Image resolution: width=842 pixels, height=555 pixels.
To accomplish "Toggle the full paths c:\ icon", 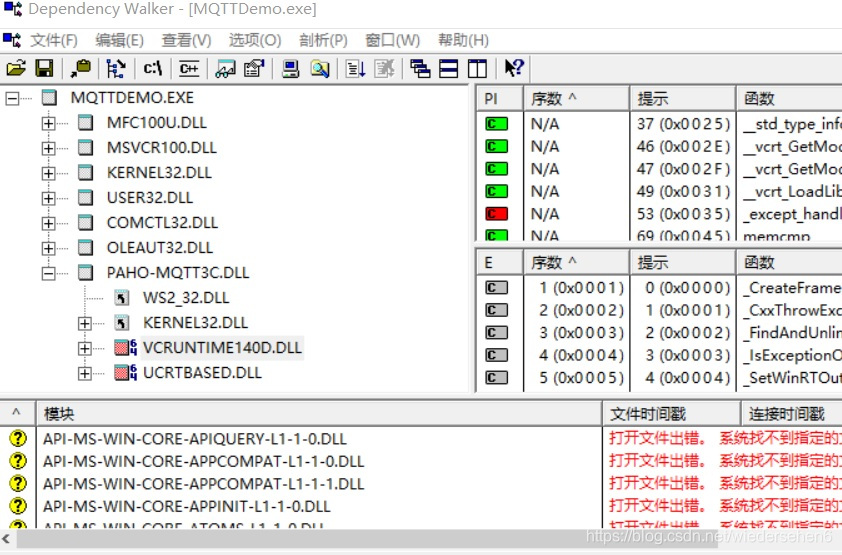I will pyautogui.click(x=153, y=69).
